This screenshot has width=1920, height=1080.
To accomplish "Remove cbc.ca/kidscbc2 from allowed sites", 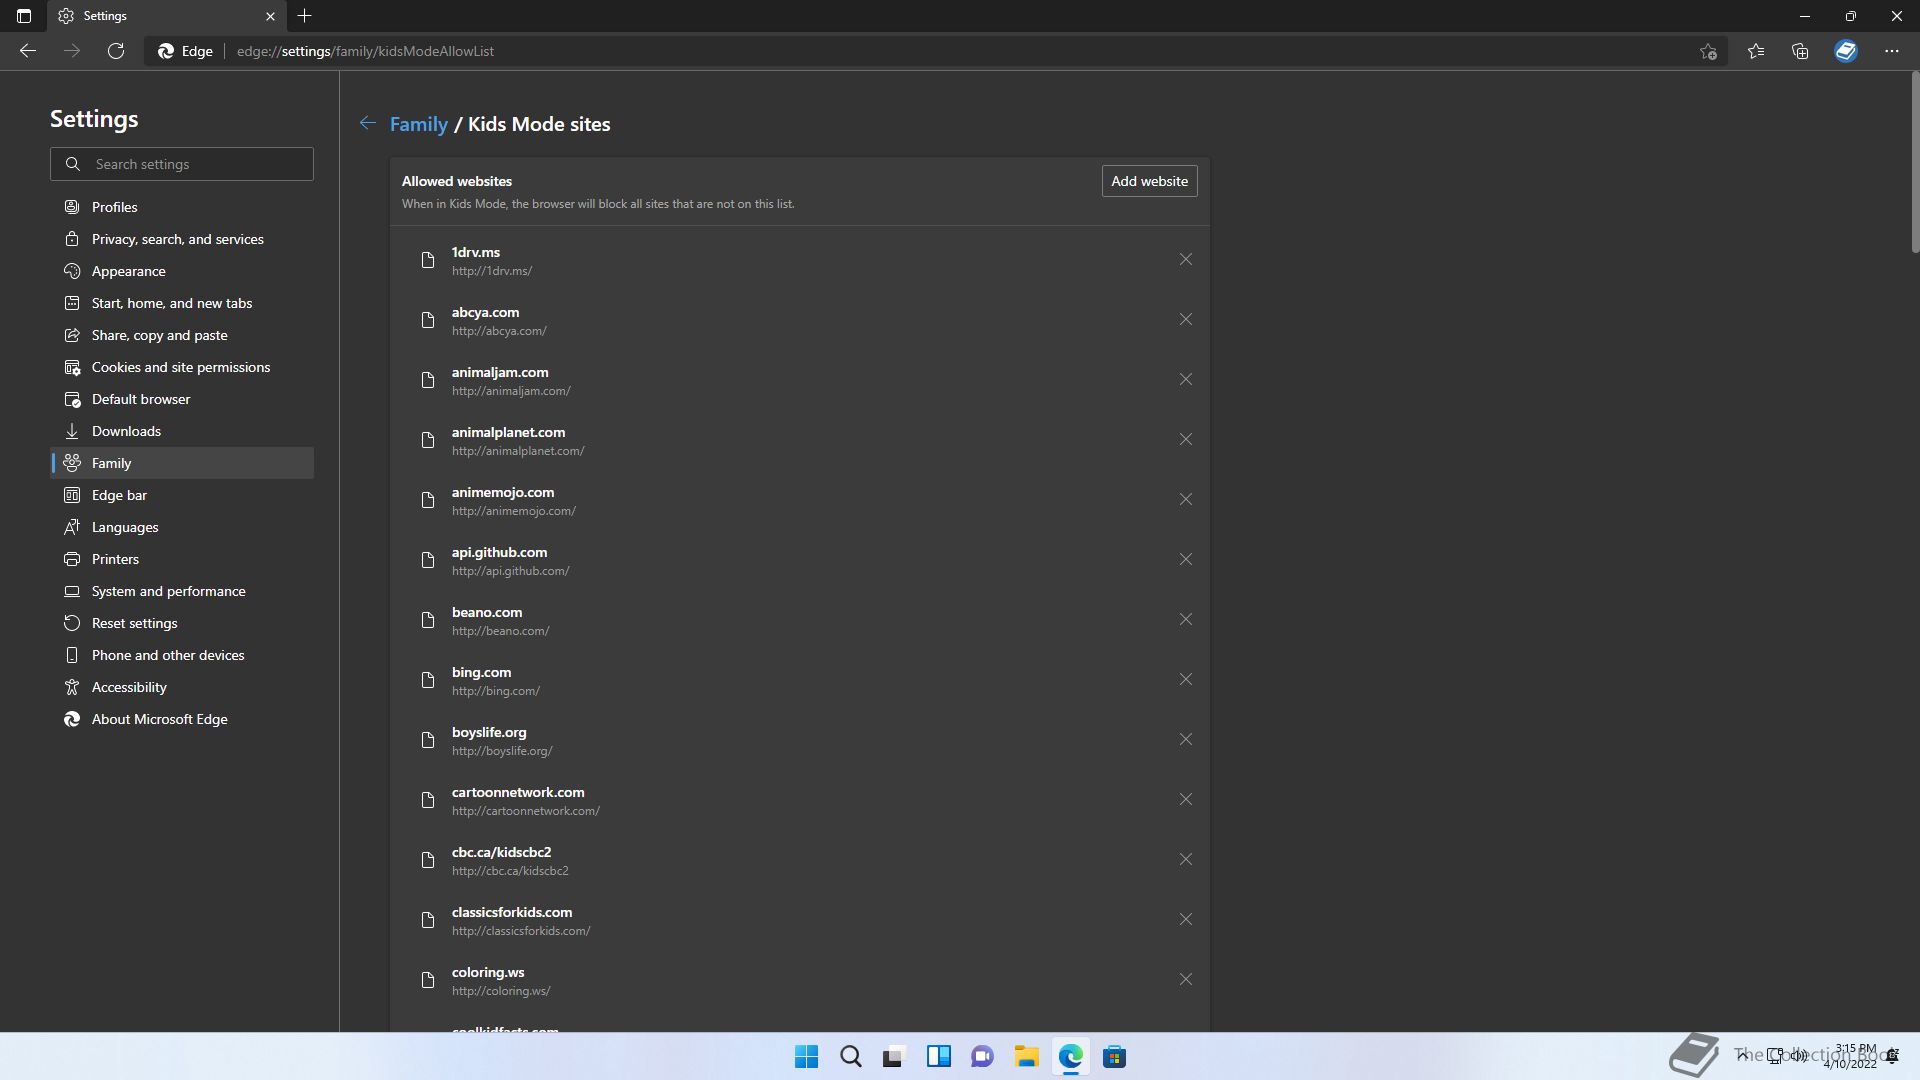I will pos(1185,860).
